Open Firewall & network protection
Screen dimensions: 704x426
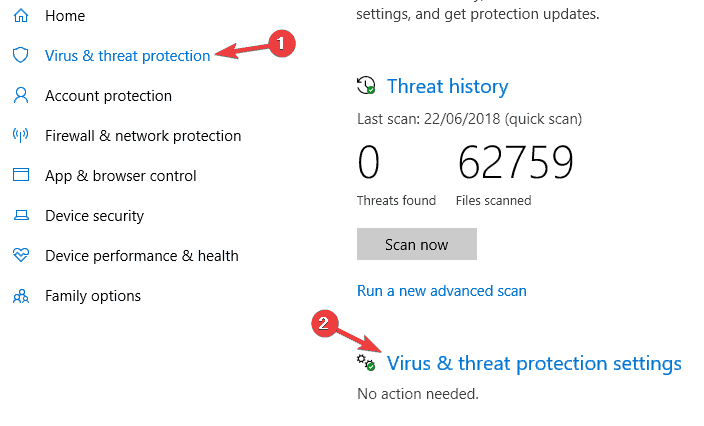[143, 136]
